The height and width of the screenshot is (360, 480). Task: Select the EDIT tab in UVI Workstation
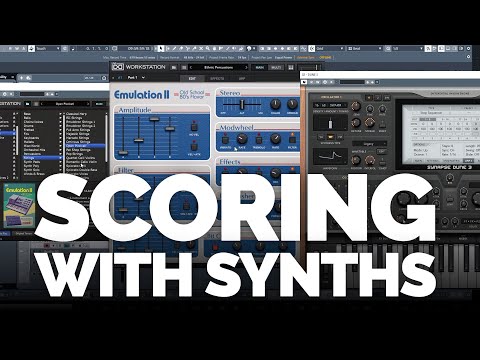point(192,79)
